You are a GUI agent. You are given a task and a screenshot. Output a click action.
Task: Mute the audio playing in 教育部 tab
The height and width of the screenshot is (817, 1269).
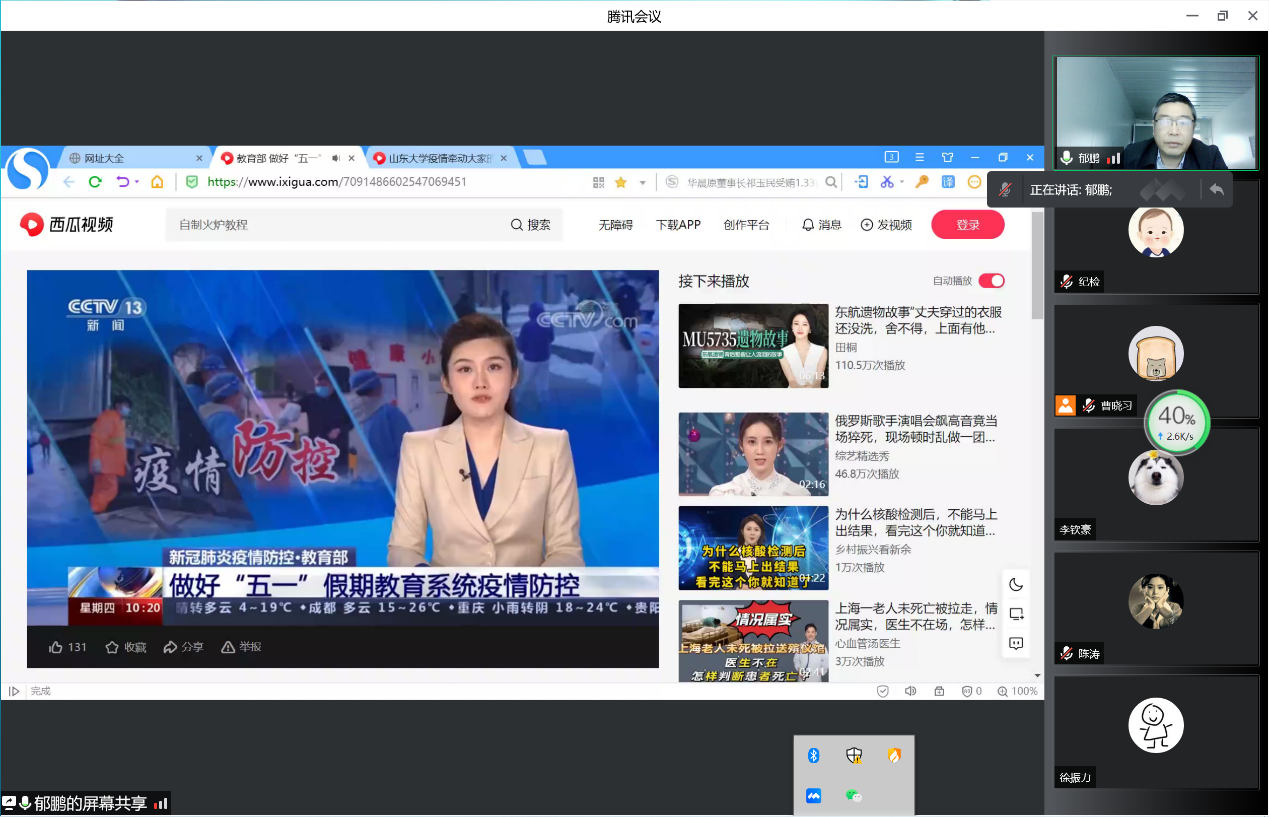tap(336, 158)
